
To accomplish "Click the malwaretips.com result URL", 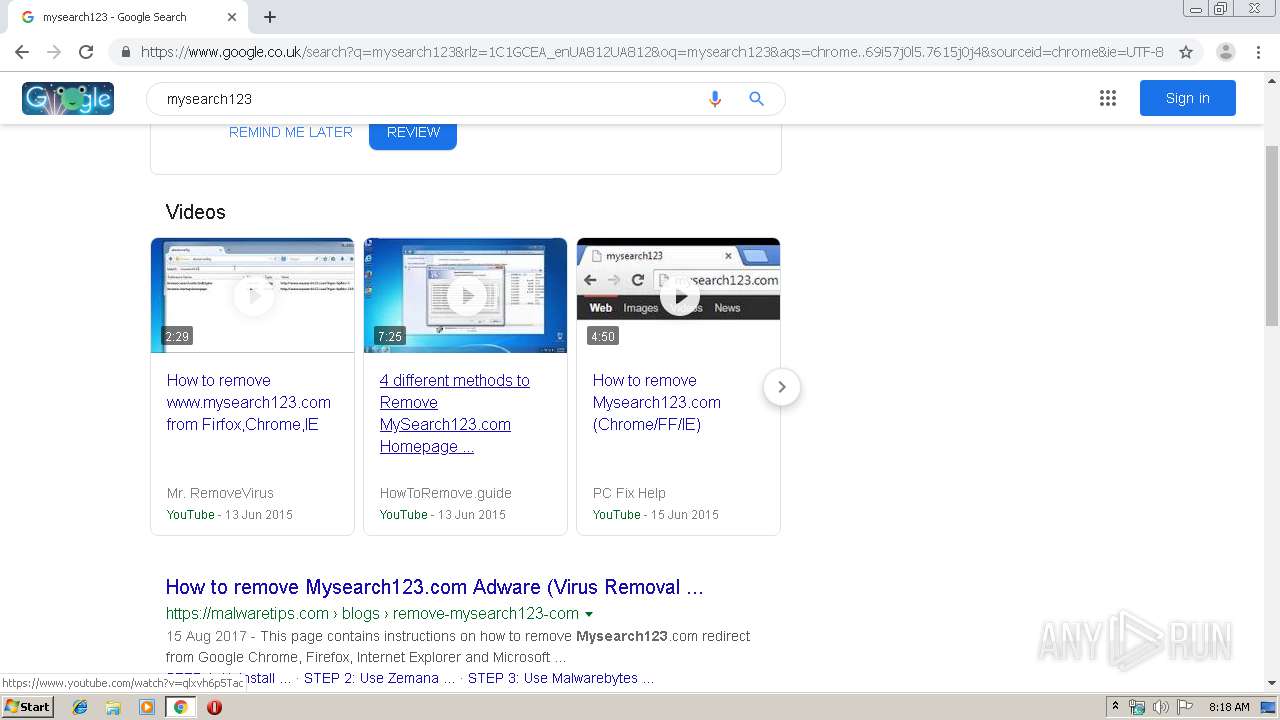I will [372, 613].
